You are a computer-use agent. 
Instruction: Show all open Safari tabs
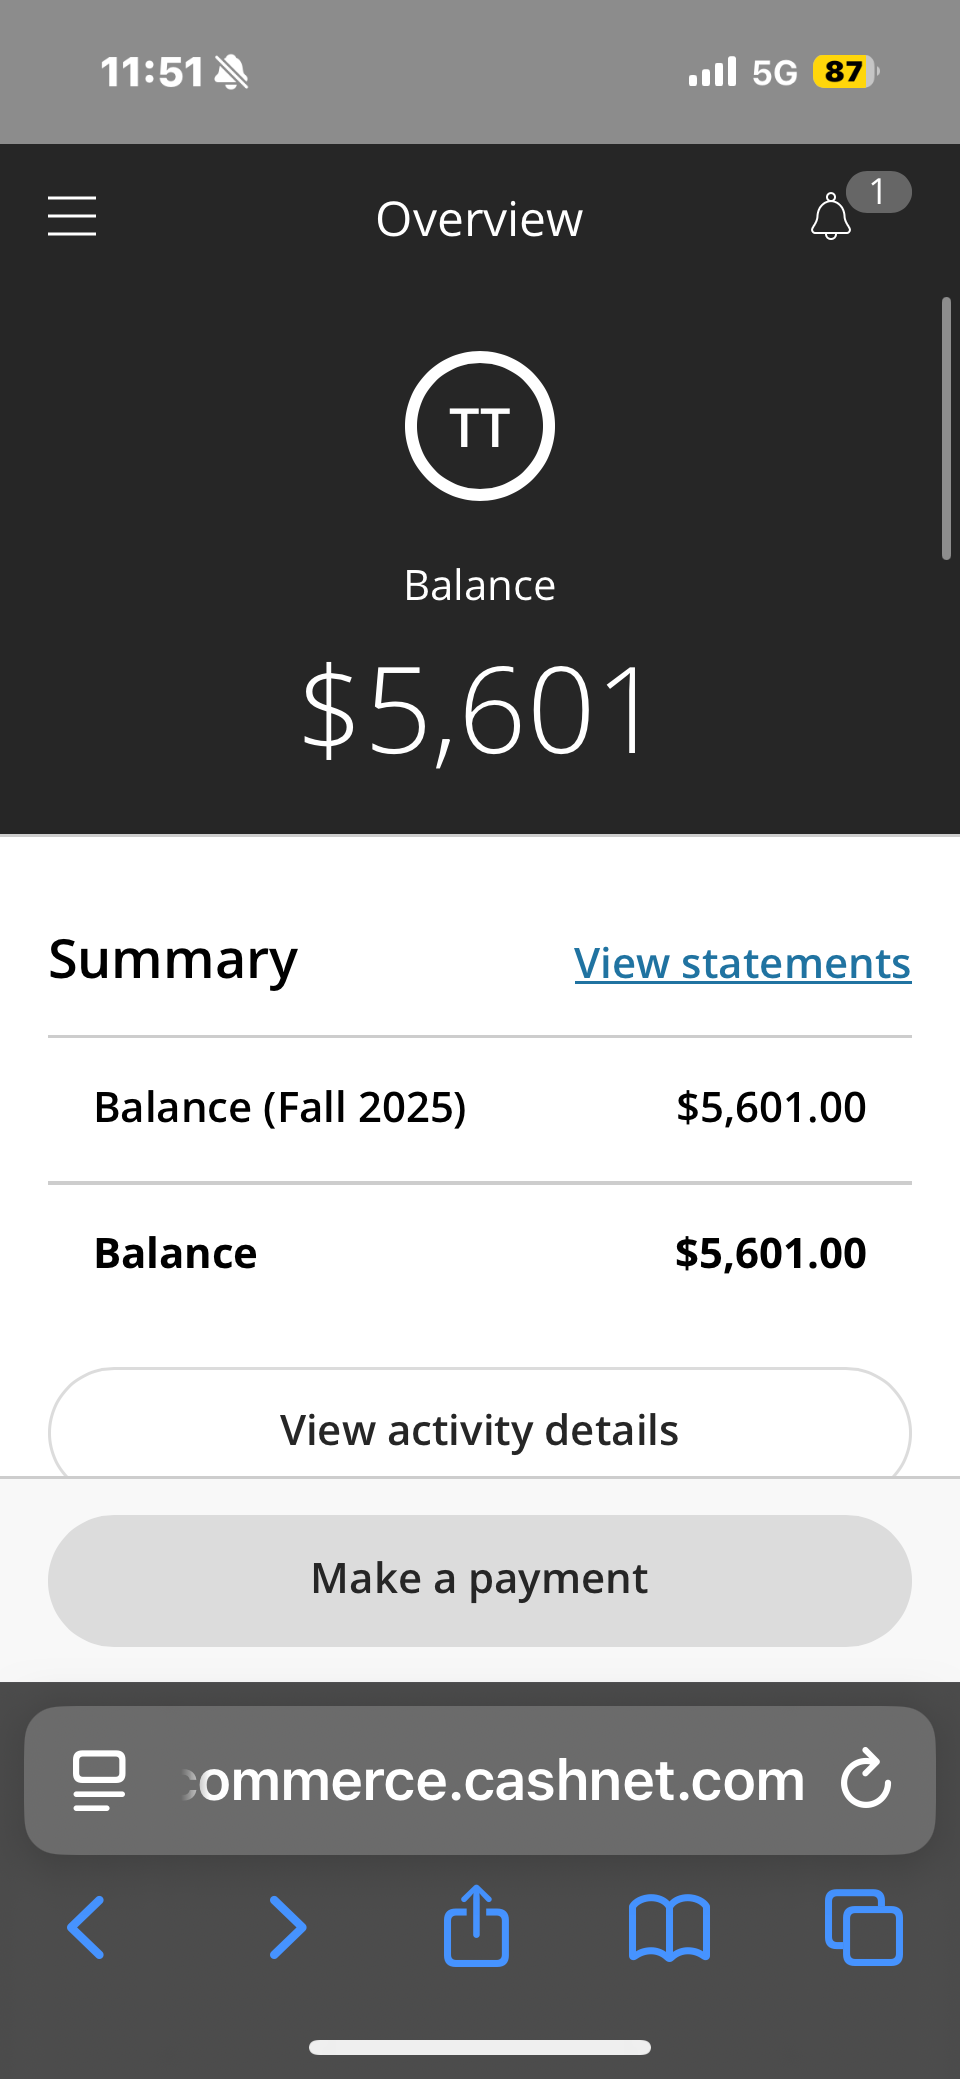(864, 1927)
